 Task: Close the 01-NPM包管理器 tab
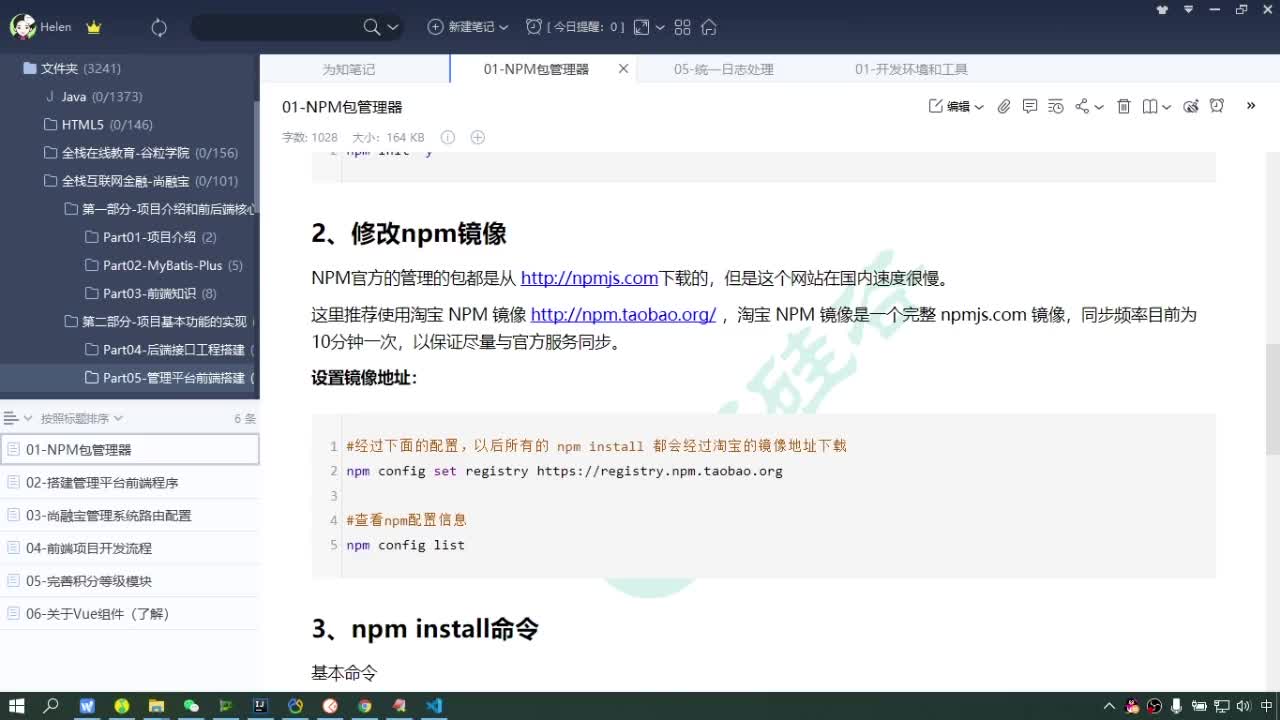click(x=624, y=69)
